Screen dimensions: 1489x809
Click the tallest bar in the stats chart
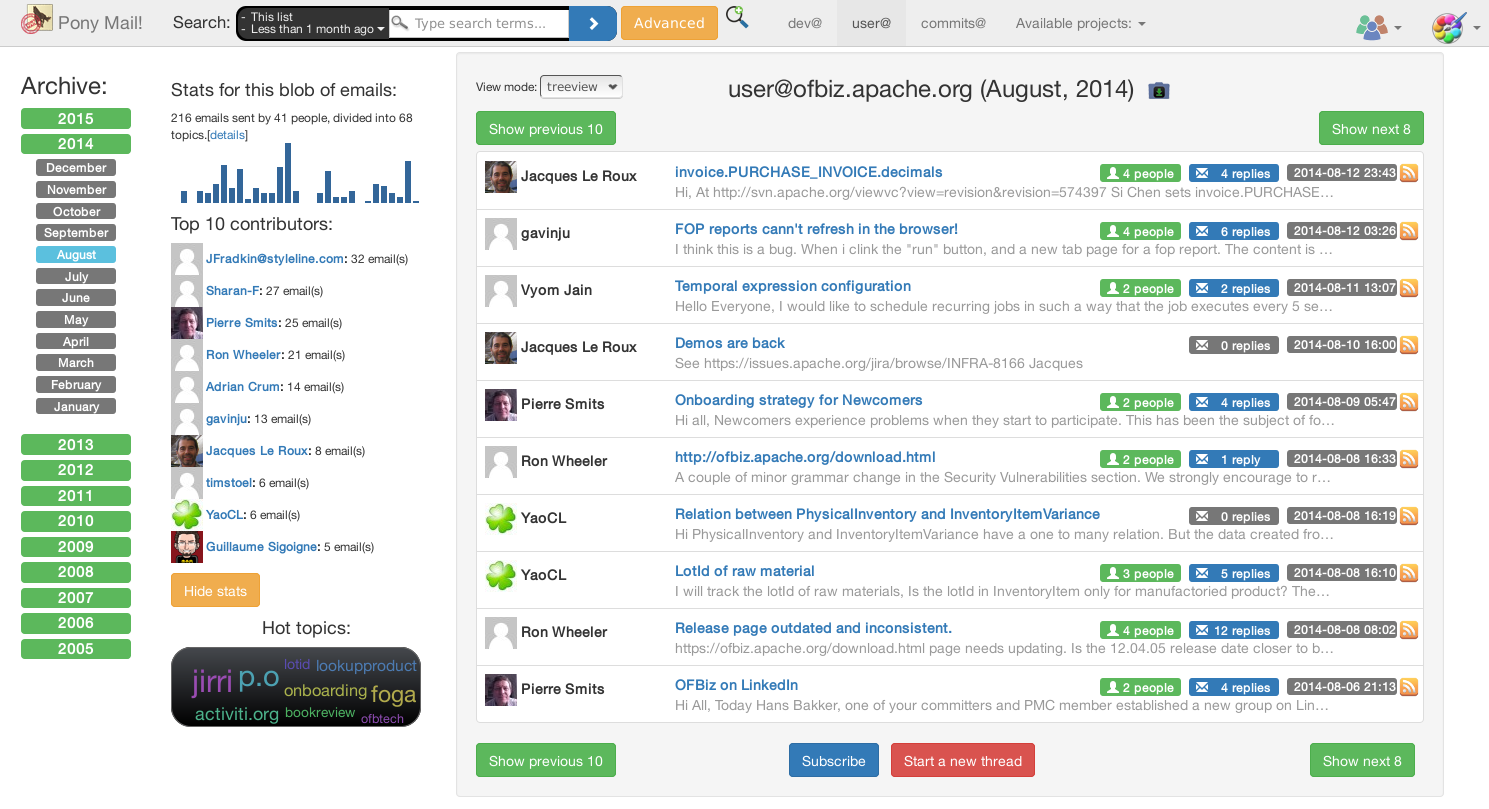[288, 173]
